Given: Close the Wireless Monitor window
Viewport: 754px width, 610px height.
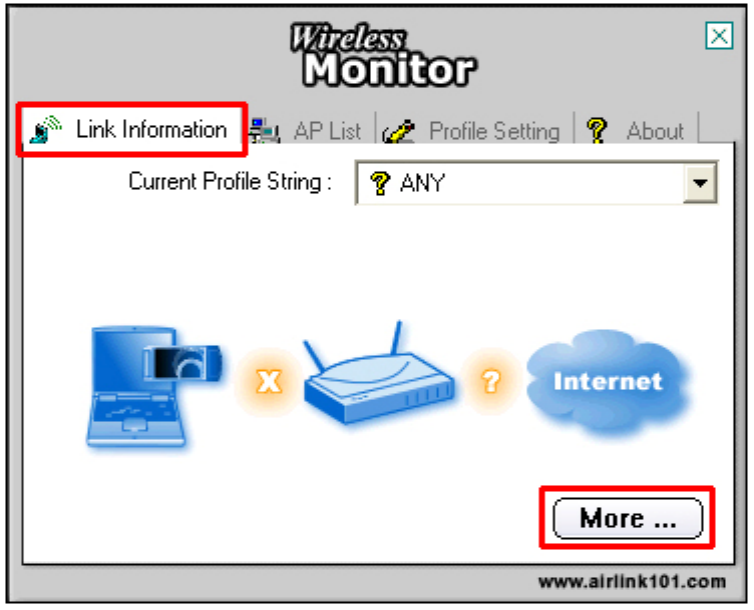Looking at the screenshot, I should point(719,35).
